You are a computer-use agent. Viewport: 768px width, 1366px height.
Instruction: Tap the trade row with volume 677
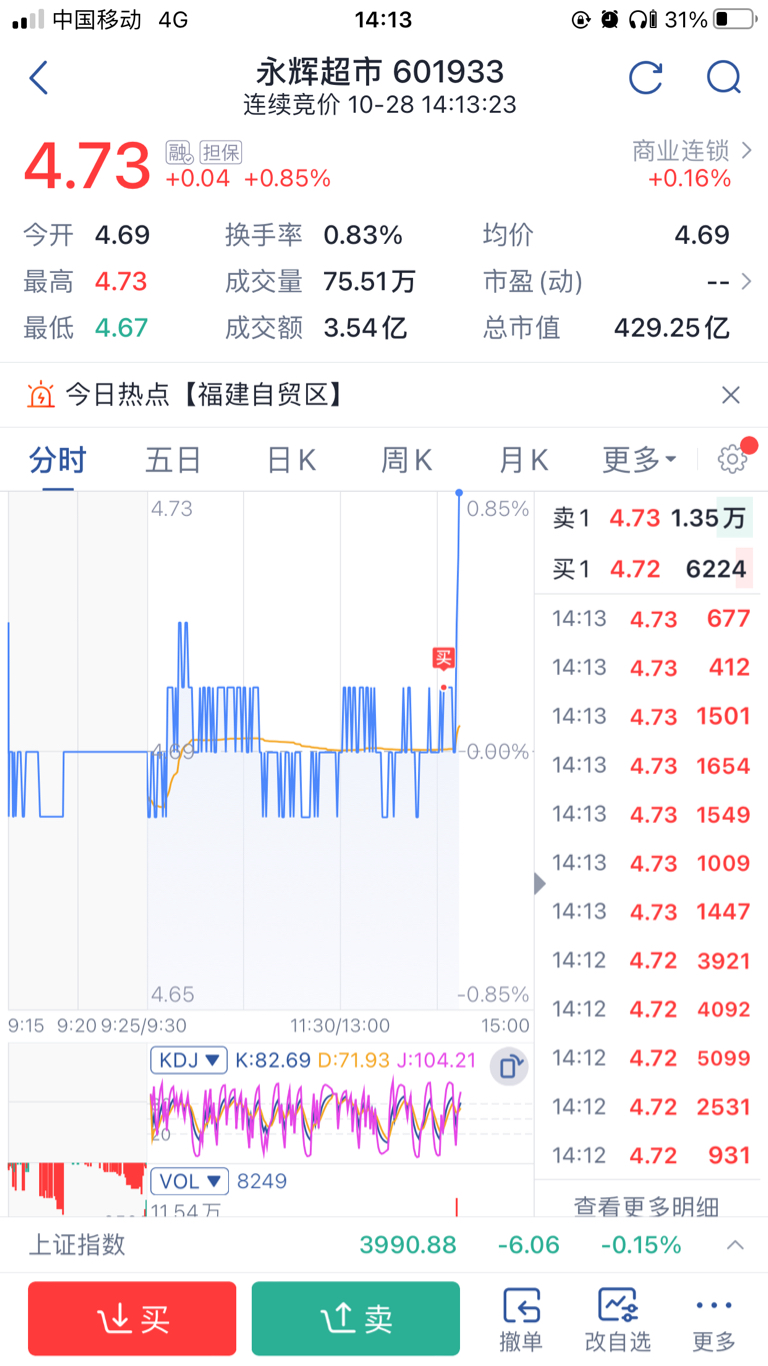click(650, 619)
